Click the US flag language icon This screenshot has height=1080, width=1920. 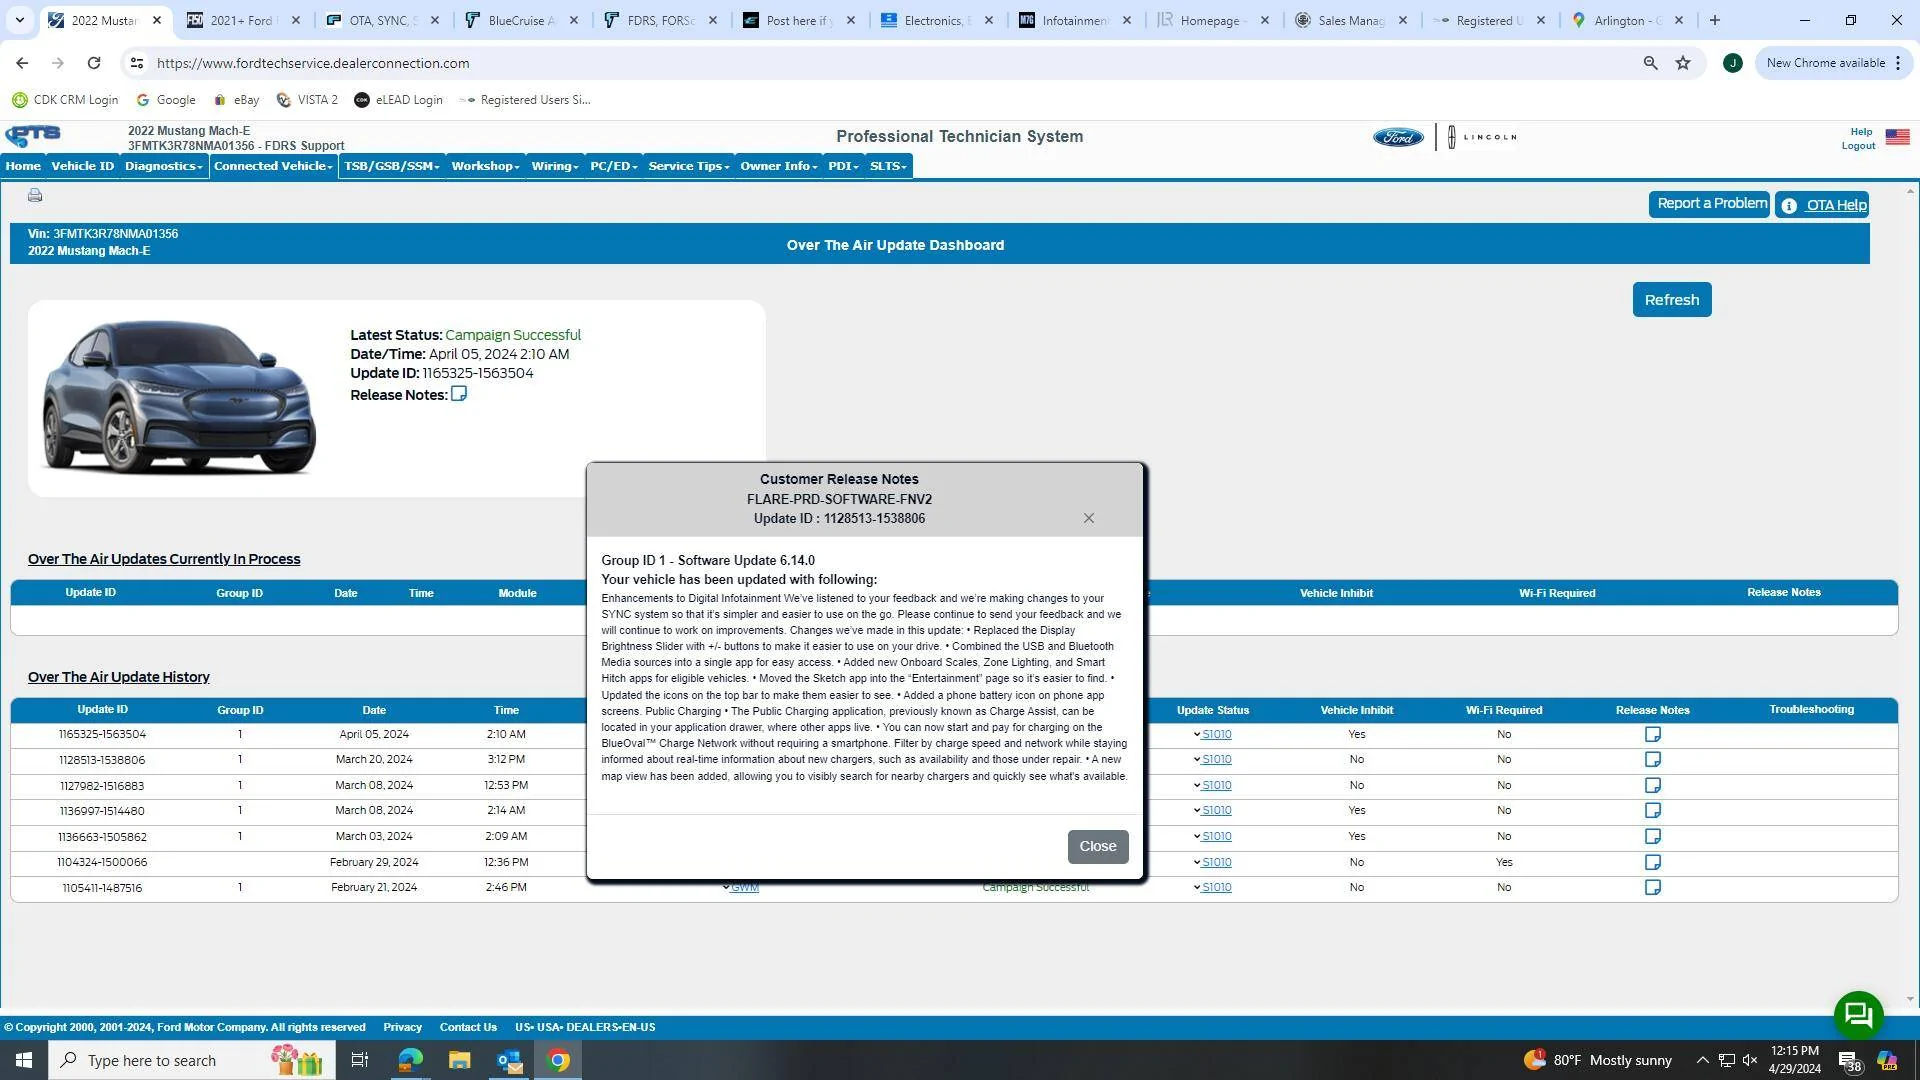pyautogui.click(x=1897, y=137)
